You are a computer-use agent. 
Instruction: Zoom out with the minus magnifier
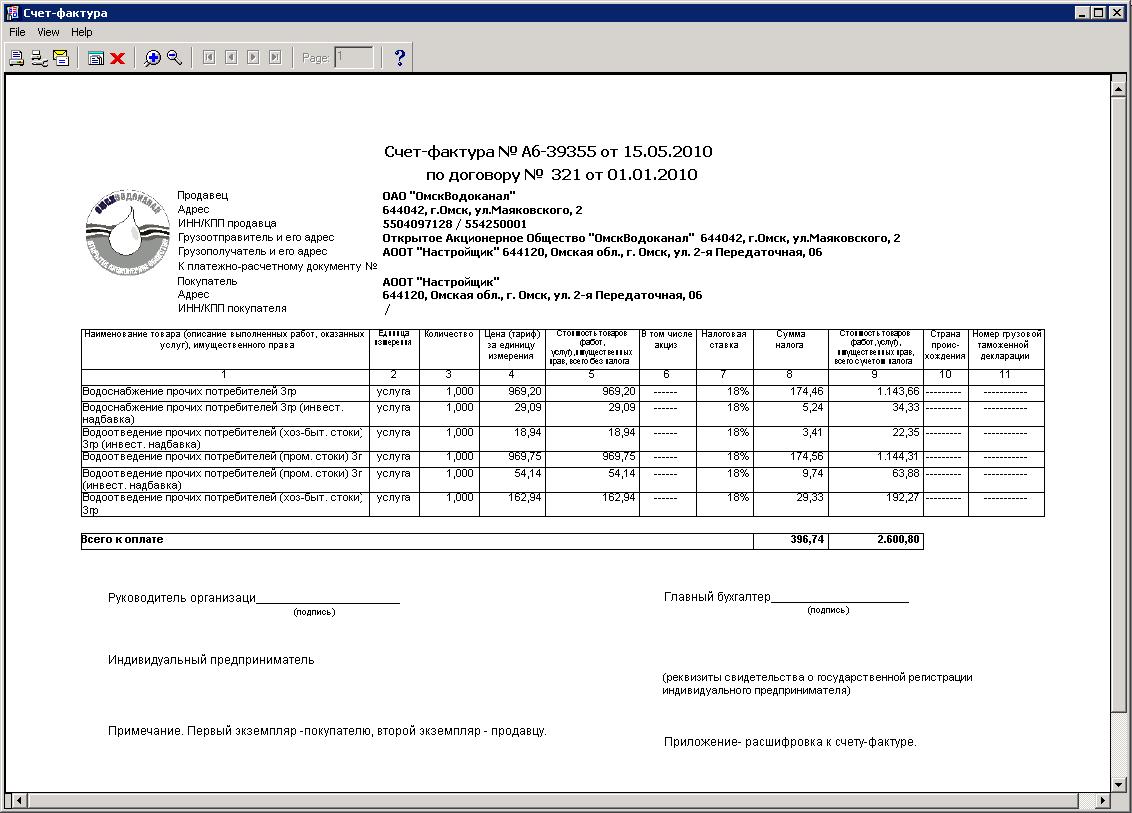(175, 58)
